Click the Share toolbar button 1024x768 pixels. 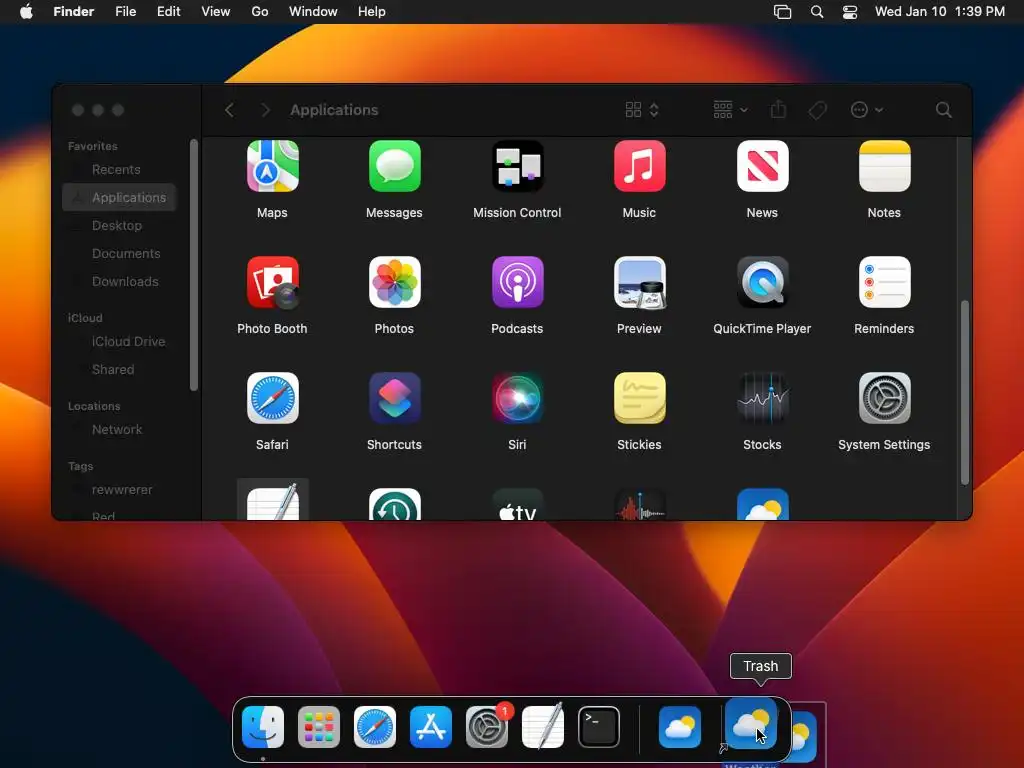coord(778,110)
